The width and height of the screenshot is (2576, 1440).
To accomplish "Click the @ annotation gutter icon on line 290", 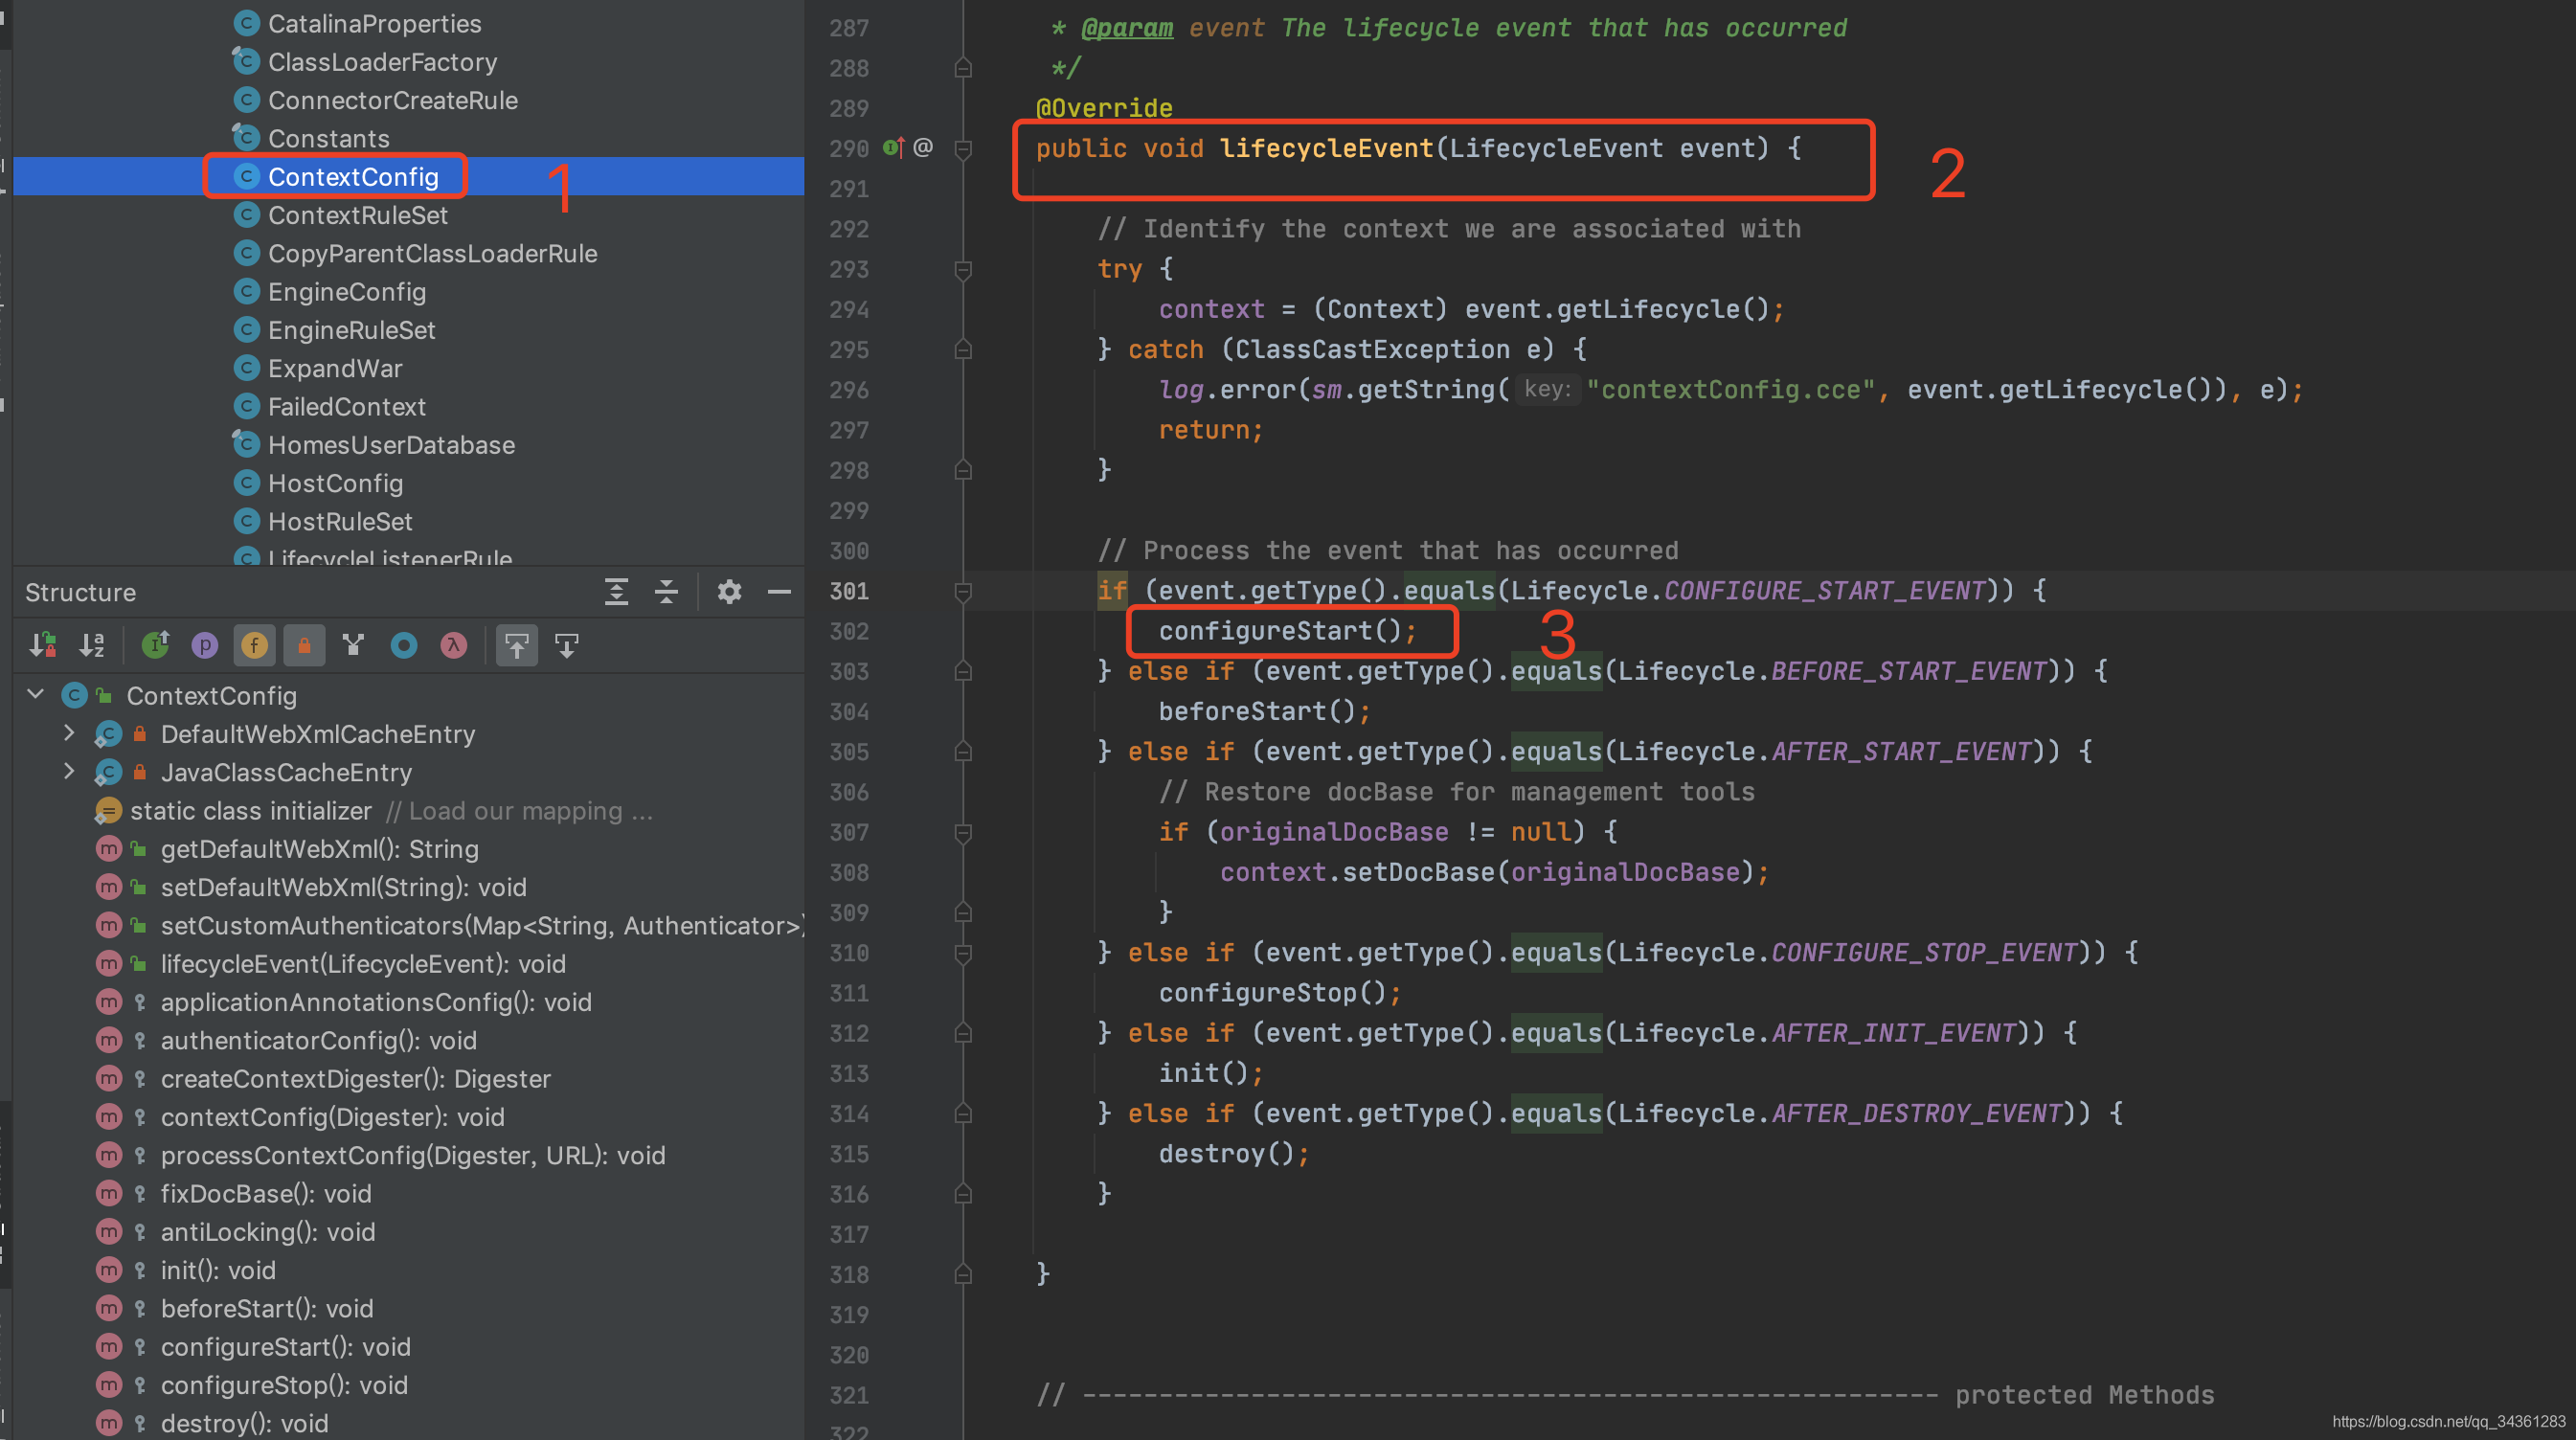I will pos(923,148).
